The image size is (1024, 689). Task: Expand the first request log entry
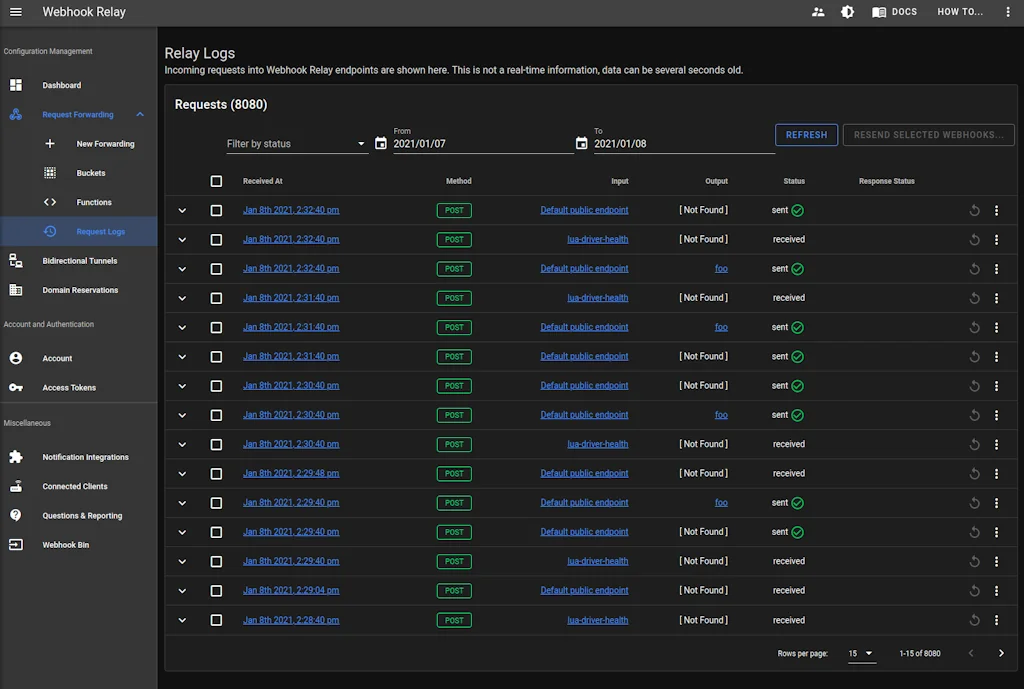tap(182, 210)
